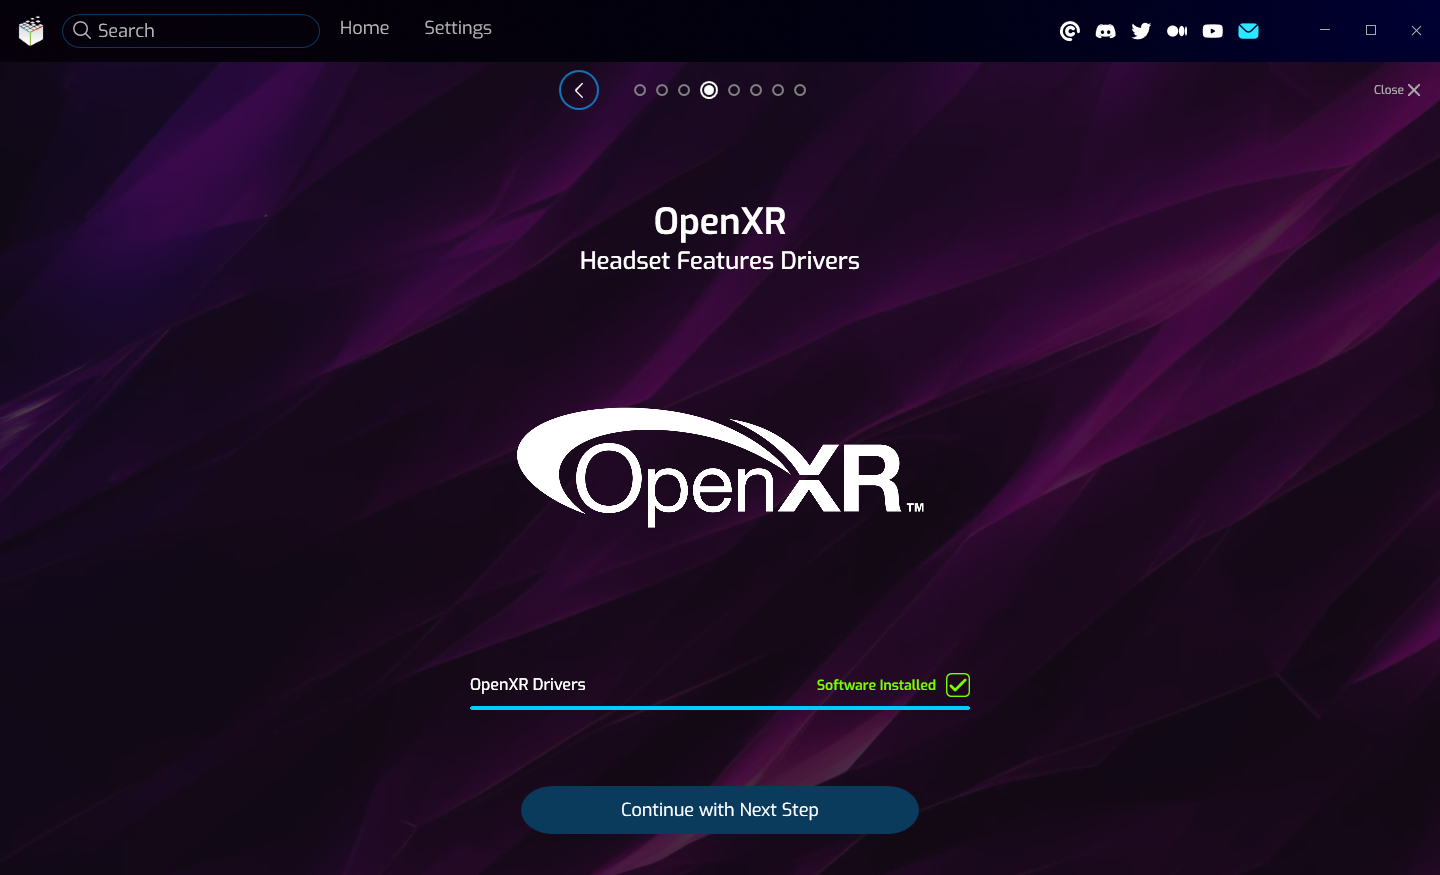Click Continue with Next Step button
This screenshot has width=1440, height=875.
pos(720,810)
